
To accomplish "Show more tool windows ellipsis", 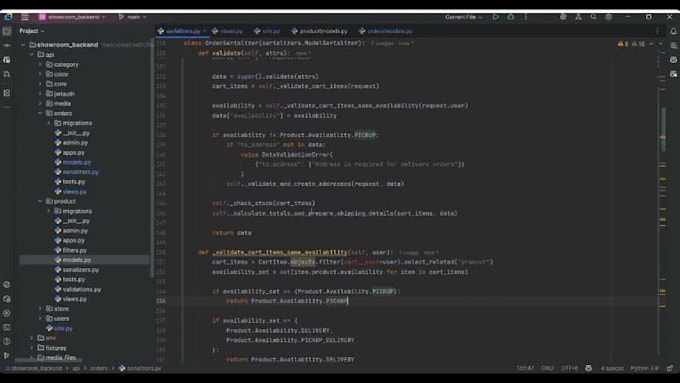I will 7,107.
